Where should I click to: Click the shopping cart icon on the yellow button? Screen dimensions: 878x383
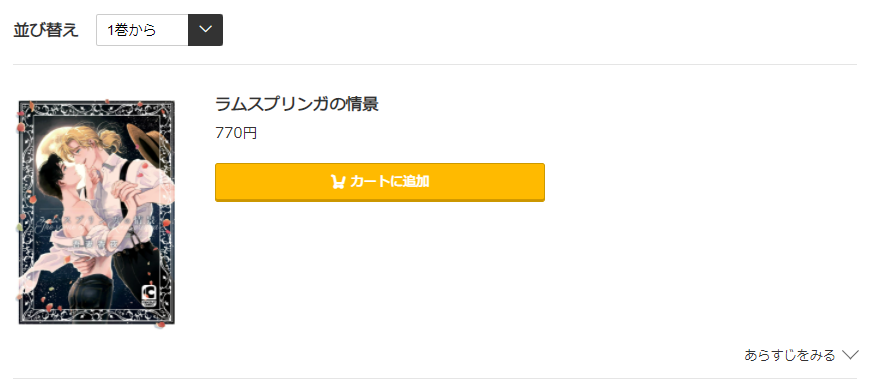(338, 181)
